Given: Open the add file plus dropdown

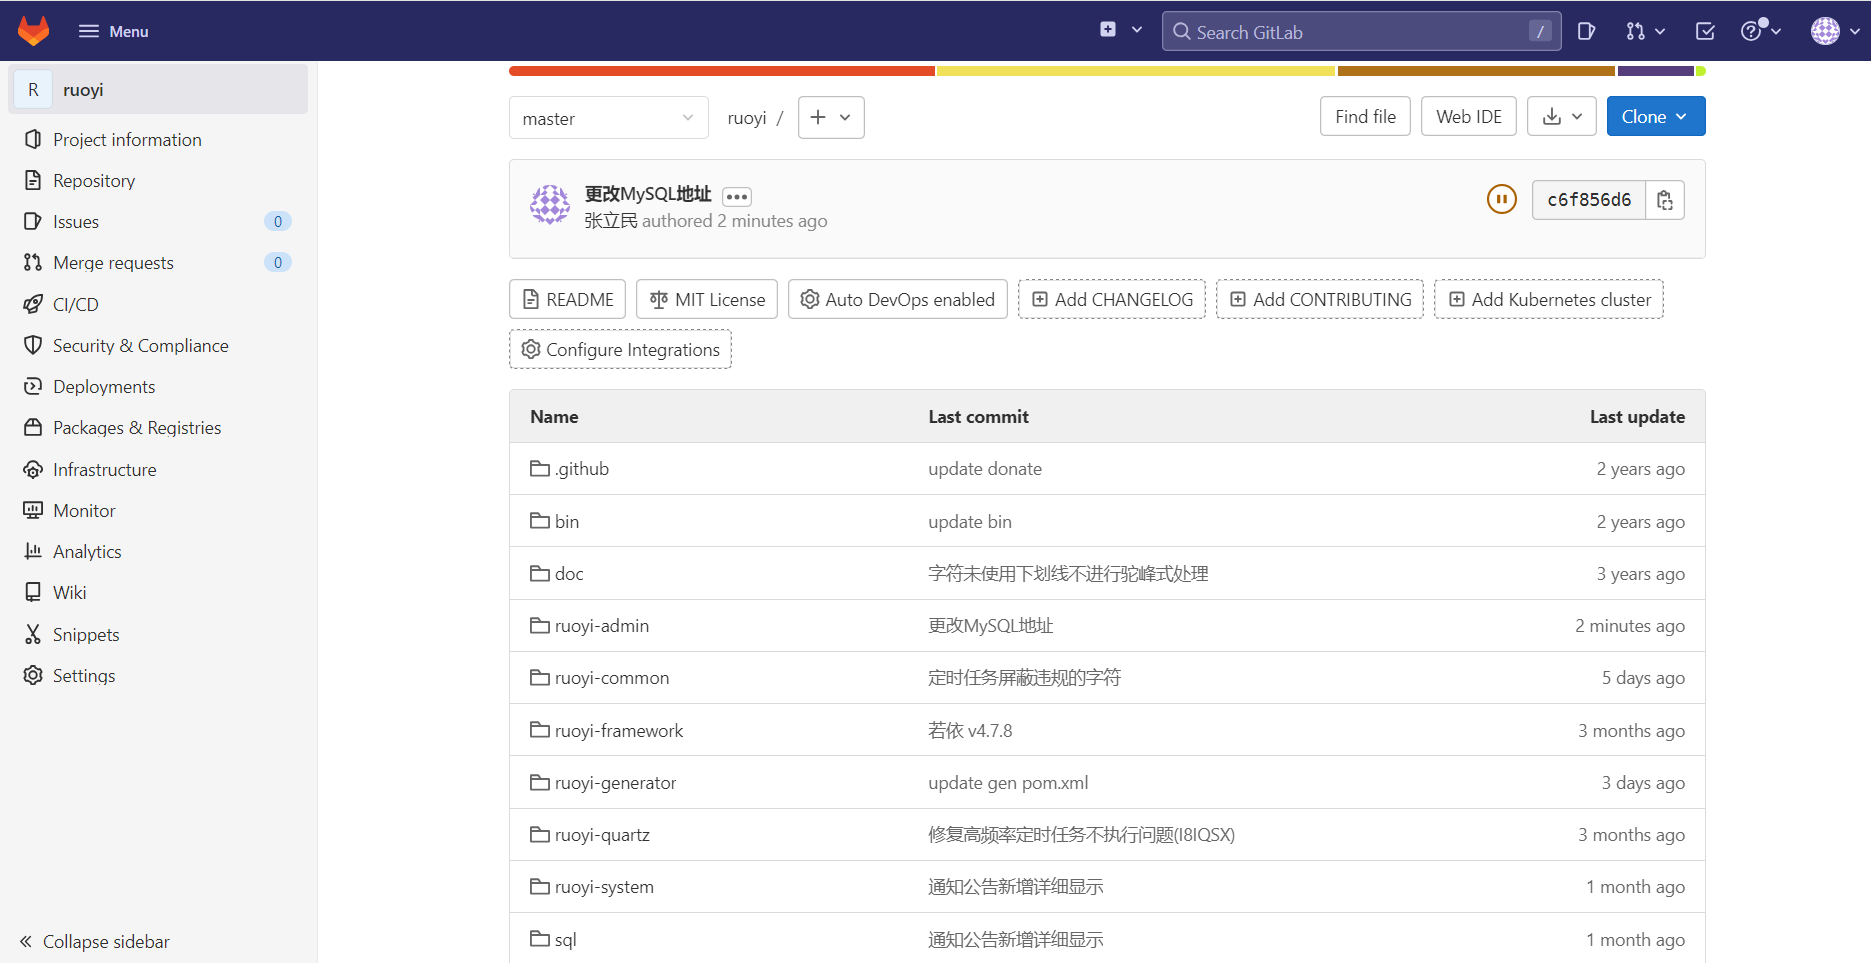Looking at the screenshot, I should (x=831, y=117).
